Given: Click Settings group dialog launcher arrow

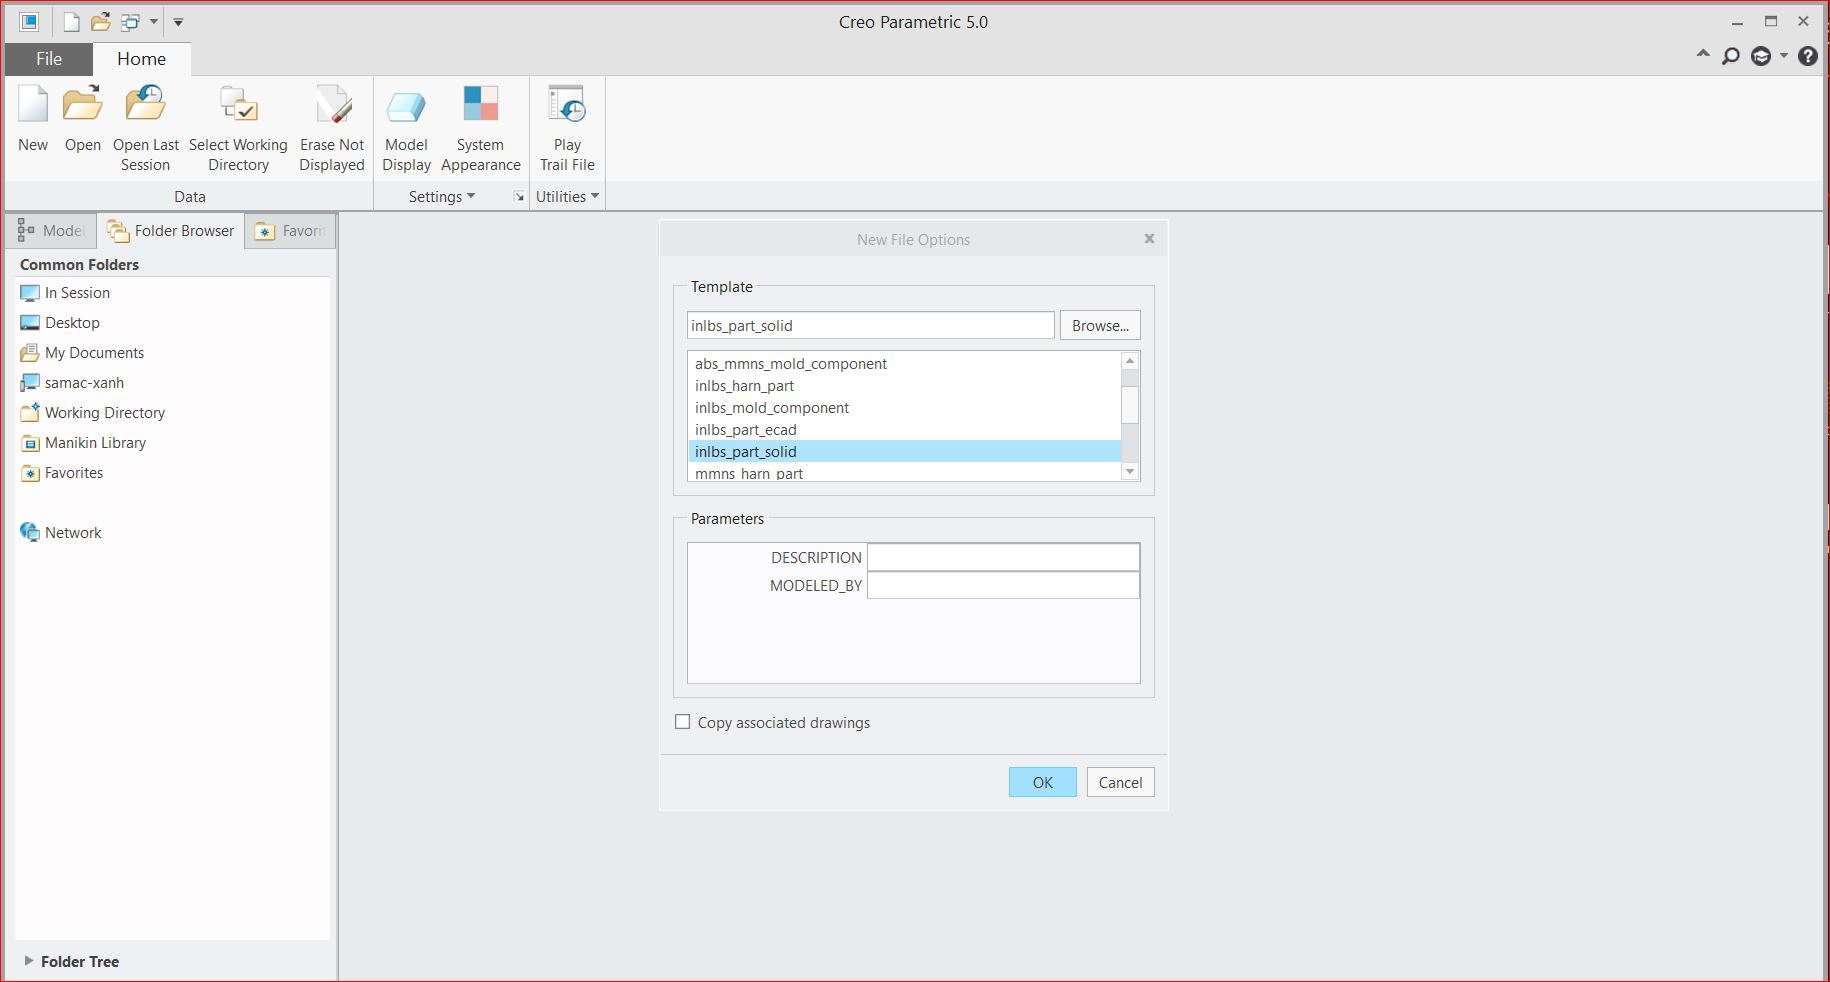Looking at the screenshot, I should point(519,197).
